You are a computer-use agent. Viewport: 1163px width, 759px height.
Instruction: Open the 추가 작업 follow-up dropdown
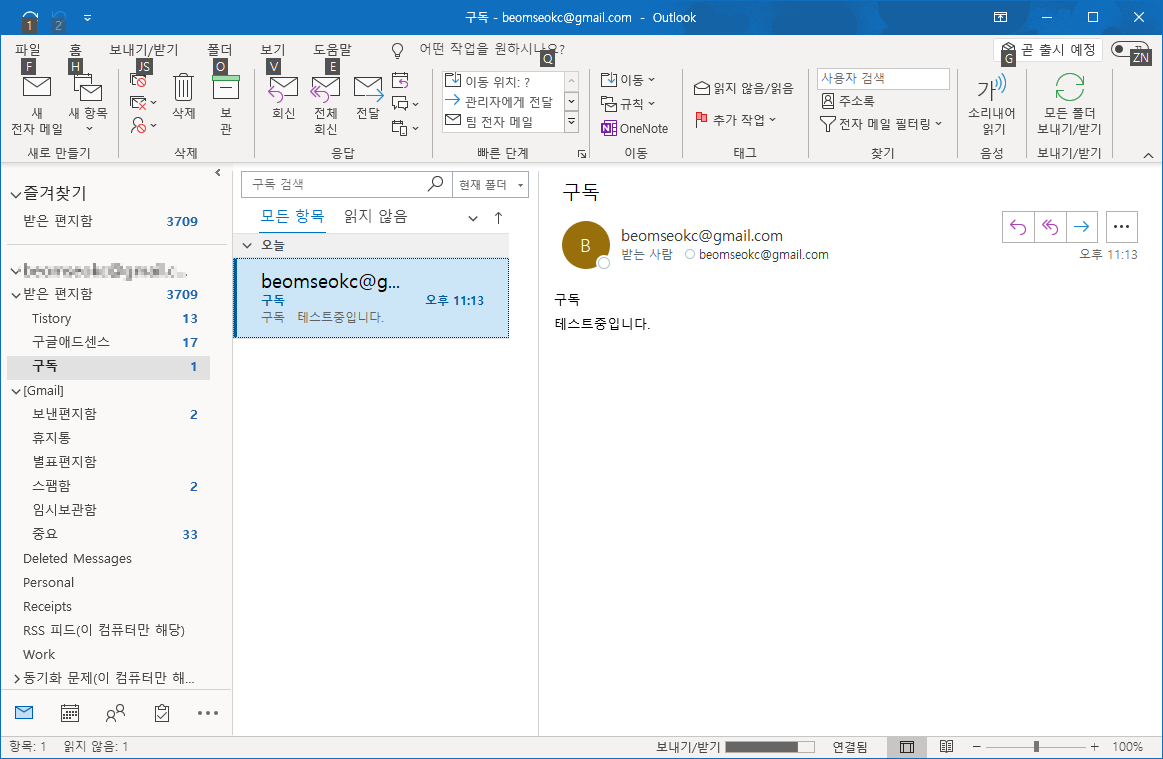[x=735, y=119]
